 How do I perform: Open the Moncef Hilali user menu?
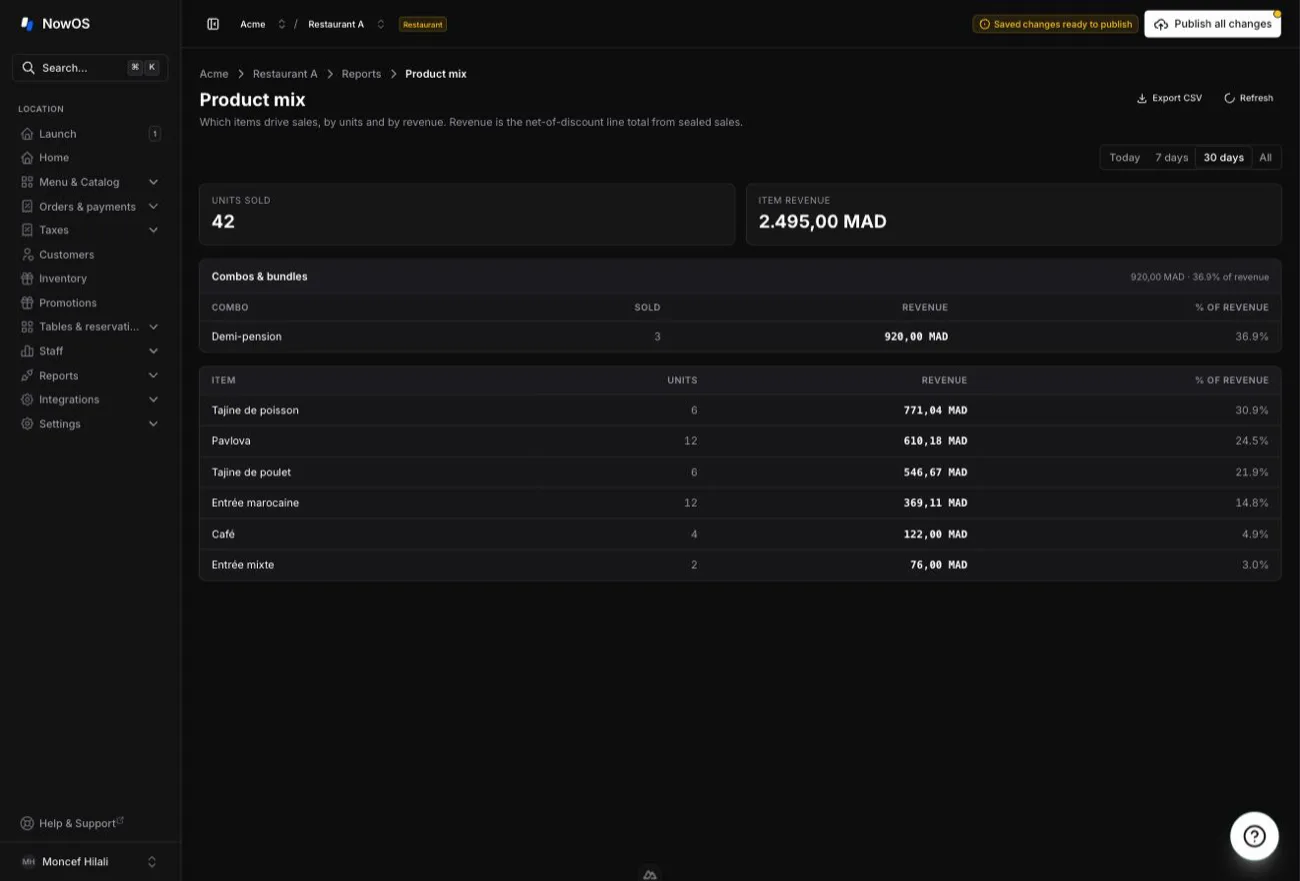(90, 862)
